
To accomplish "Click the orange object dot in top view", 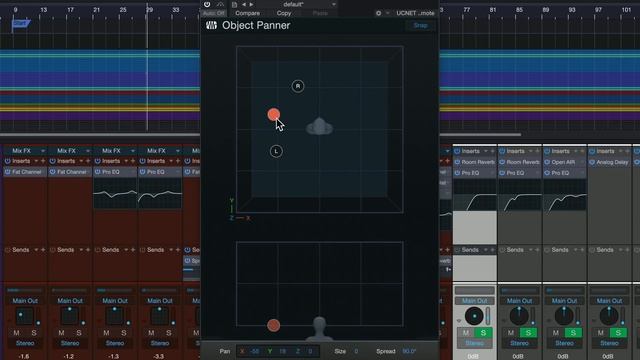I will coord(273,114).
